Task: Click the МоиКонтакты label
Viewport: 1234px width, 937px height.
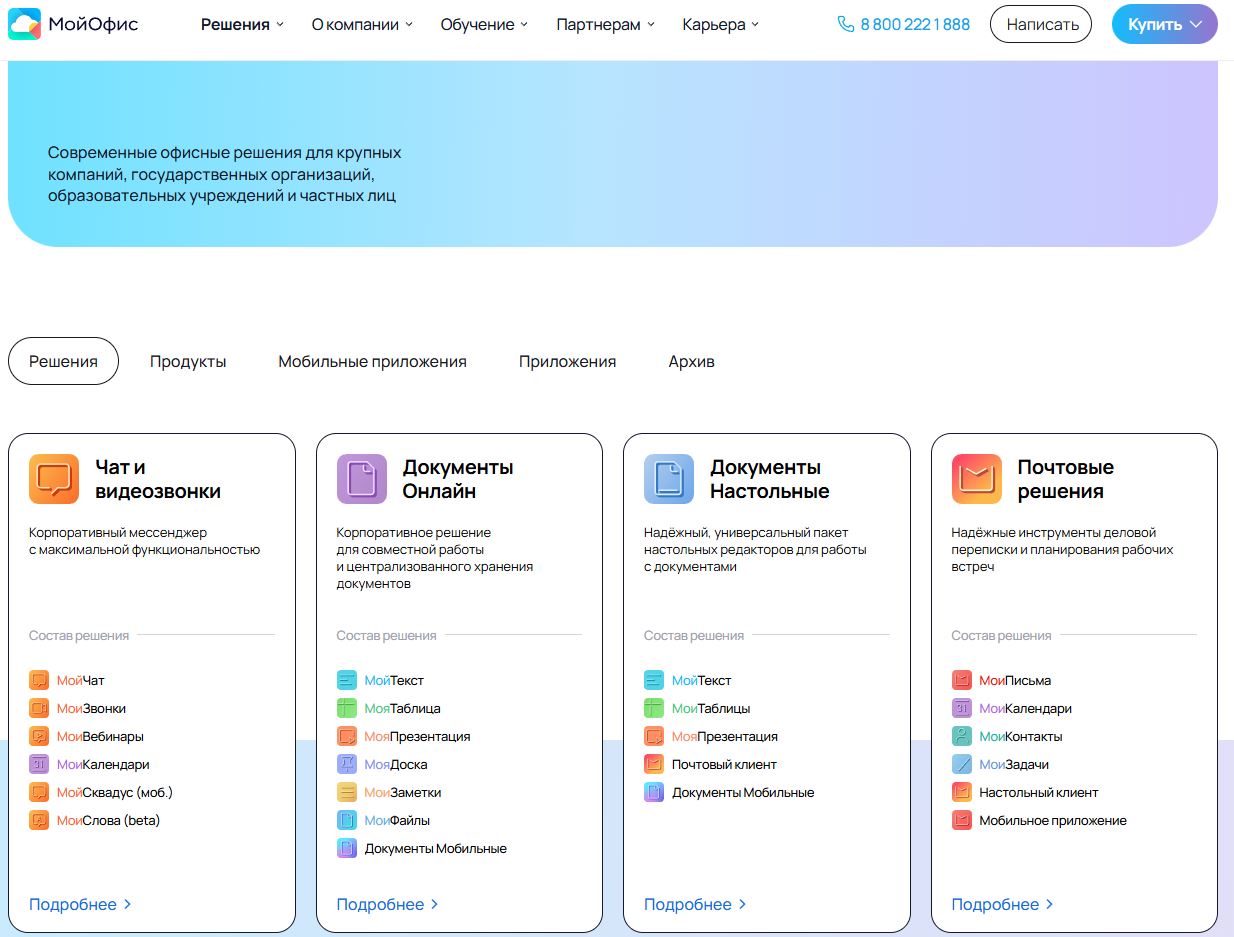Action: click(1021, 736)
